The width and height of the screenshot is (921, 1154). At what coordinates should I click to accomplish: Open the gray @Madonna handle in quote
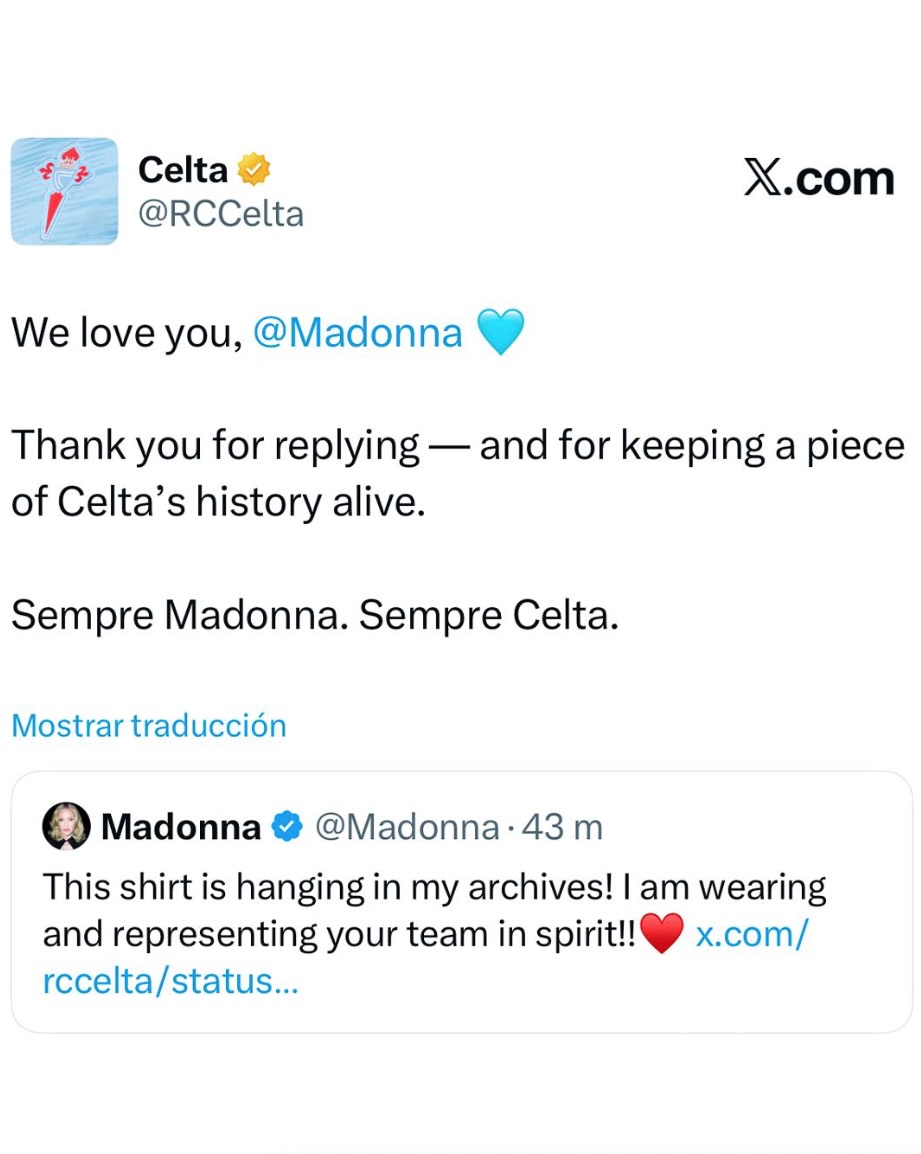click(x=406, y=827)
